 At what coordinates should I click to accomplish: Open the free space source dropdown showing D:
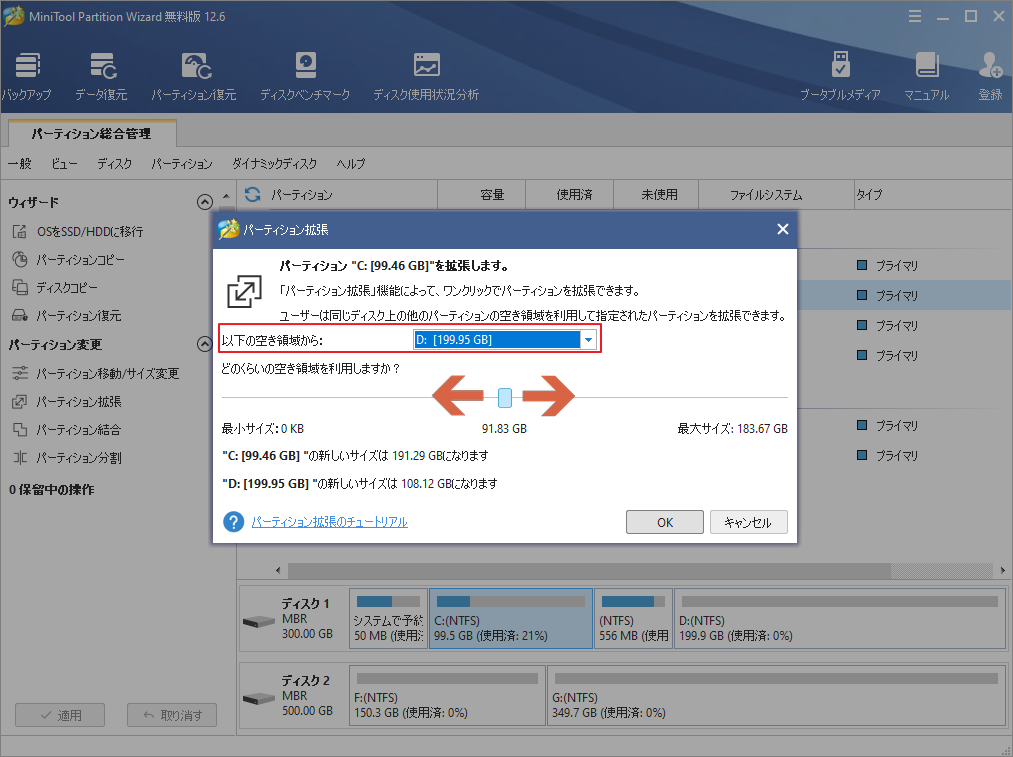587,339
